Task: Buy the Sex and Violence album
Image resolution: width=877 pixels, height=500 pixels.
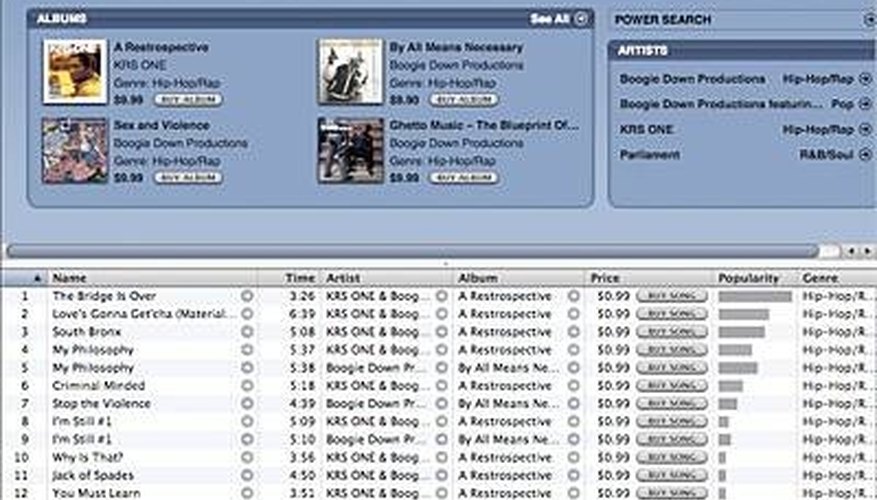Action: (188, 178)
